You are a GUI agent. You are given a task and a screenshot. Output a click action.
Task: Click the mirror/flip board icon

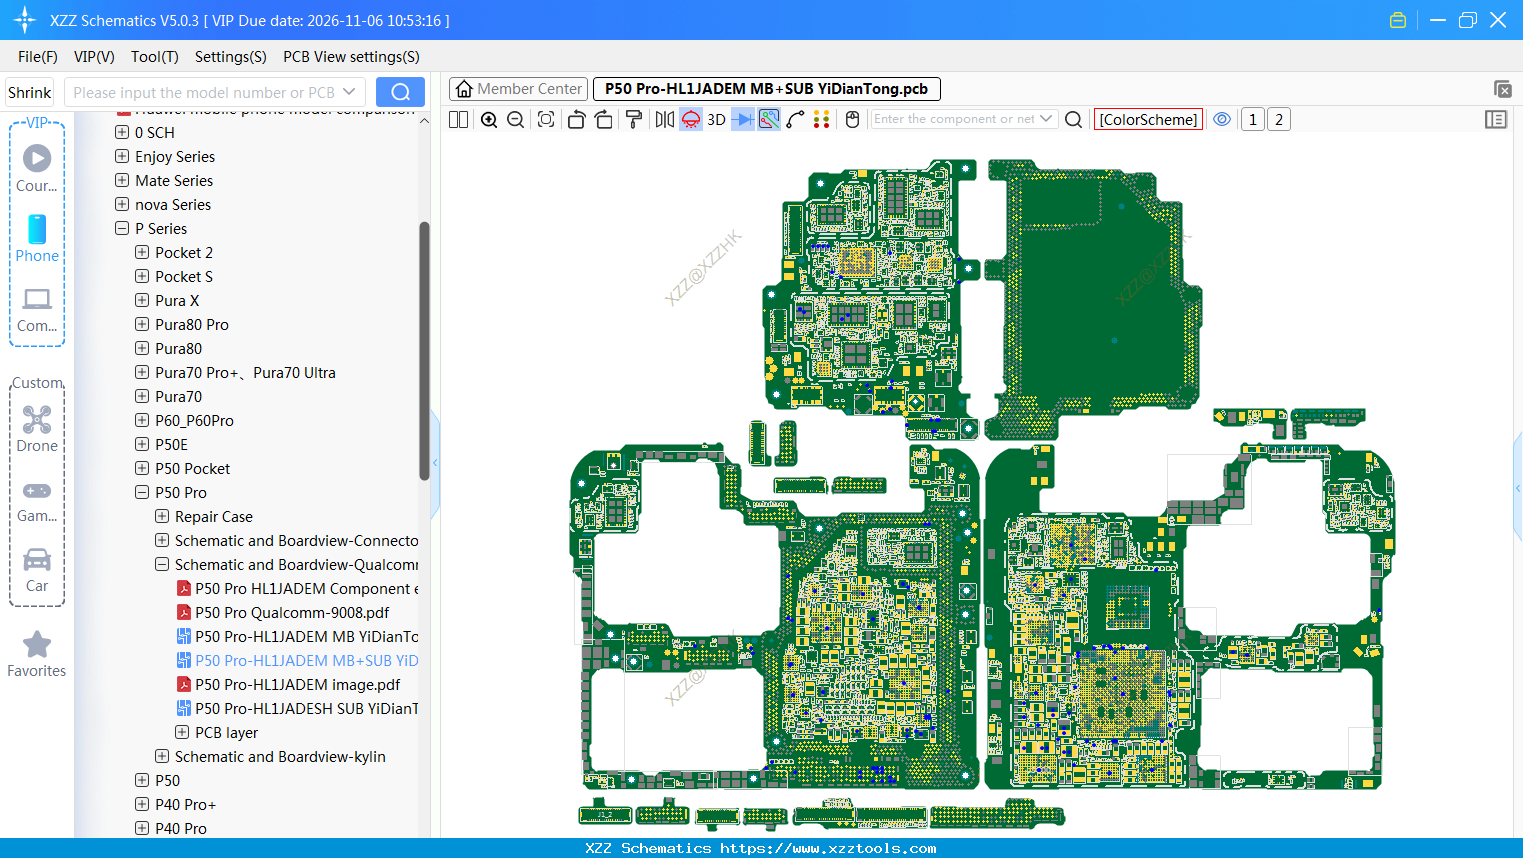pyautogui.click(x=664, y=120)
